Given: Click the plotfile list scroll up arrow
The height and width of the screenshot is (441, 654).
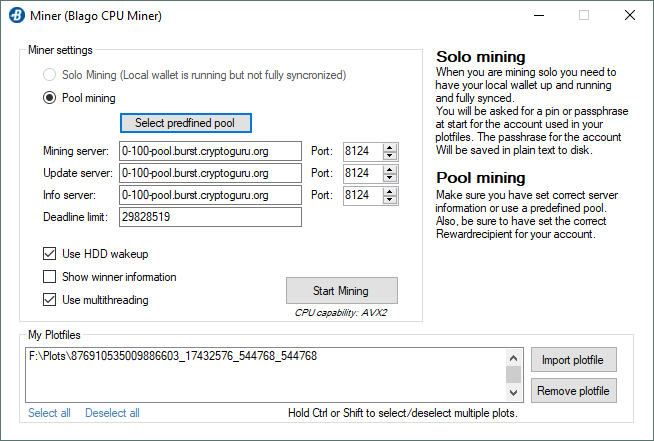Looking at the screenshot, I should tap(513, 358).
